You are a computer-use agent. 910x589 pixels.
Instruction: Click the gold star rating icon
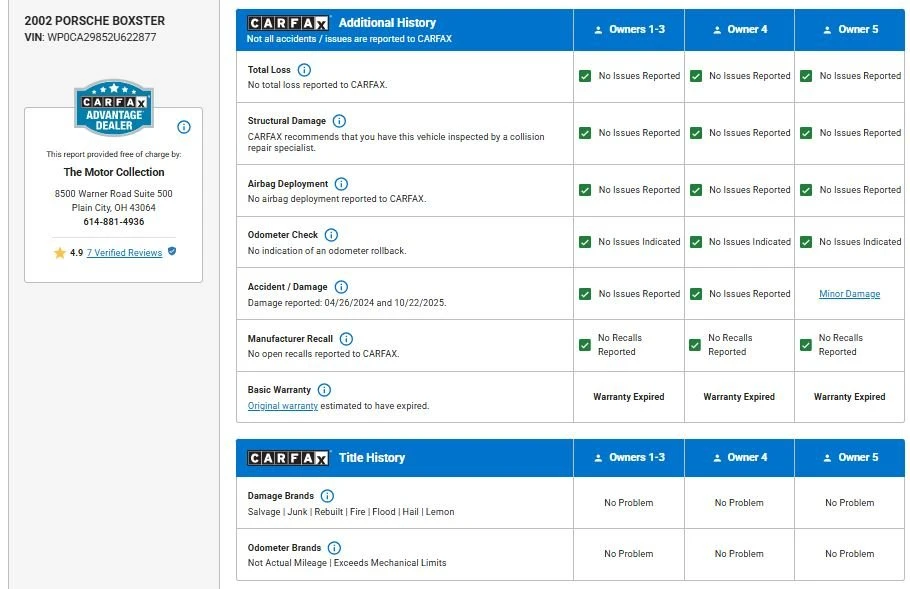60,252
